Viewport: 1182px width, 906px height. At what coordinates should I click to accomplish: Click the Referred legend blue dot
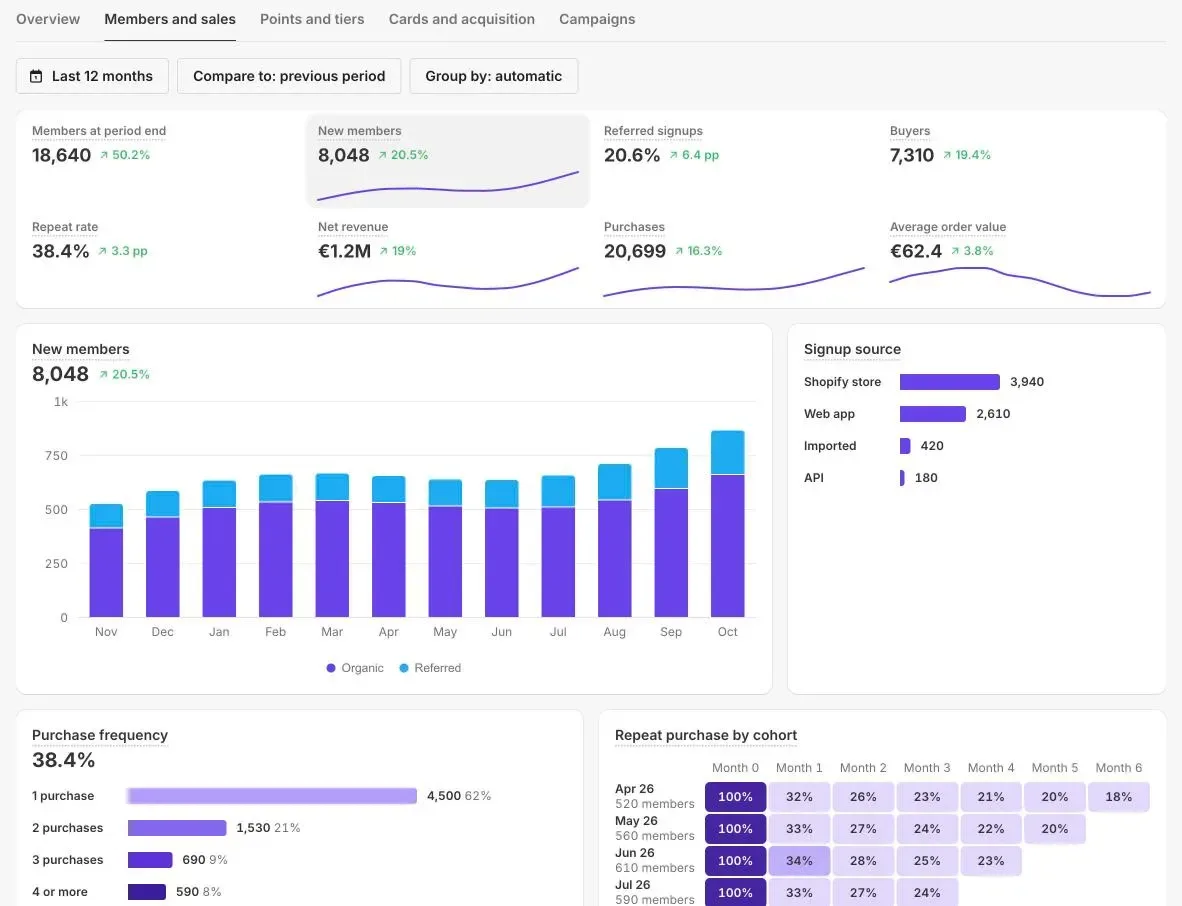tap(404, 668)
